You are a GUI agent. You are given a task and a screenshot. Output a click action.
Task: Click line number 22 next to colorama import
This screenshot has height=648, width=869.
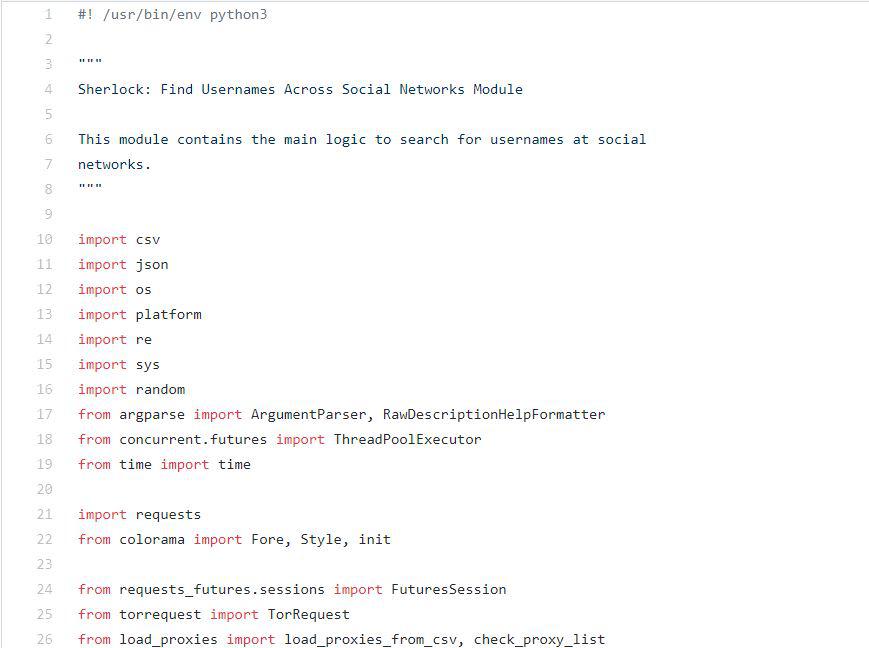coord(44,540)
